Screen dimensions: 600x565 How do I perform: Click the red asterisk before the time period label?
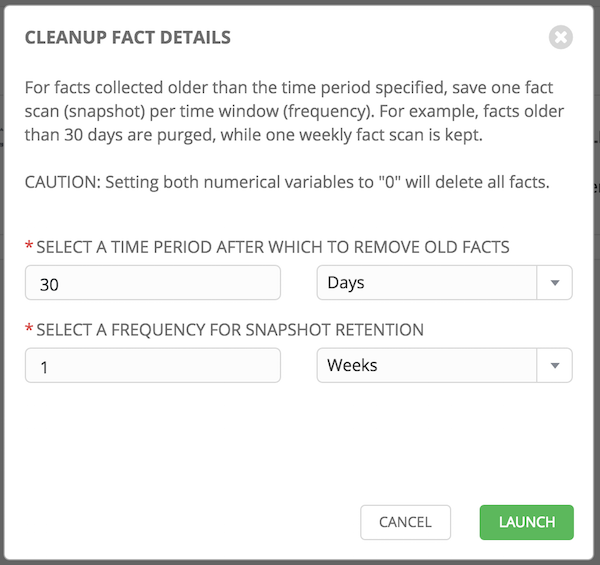(29, 245)
